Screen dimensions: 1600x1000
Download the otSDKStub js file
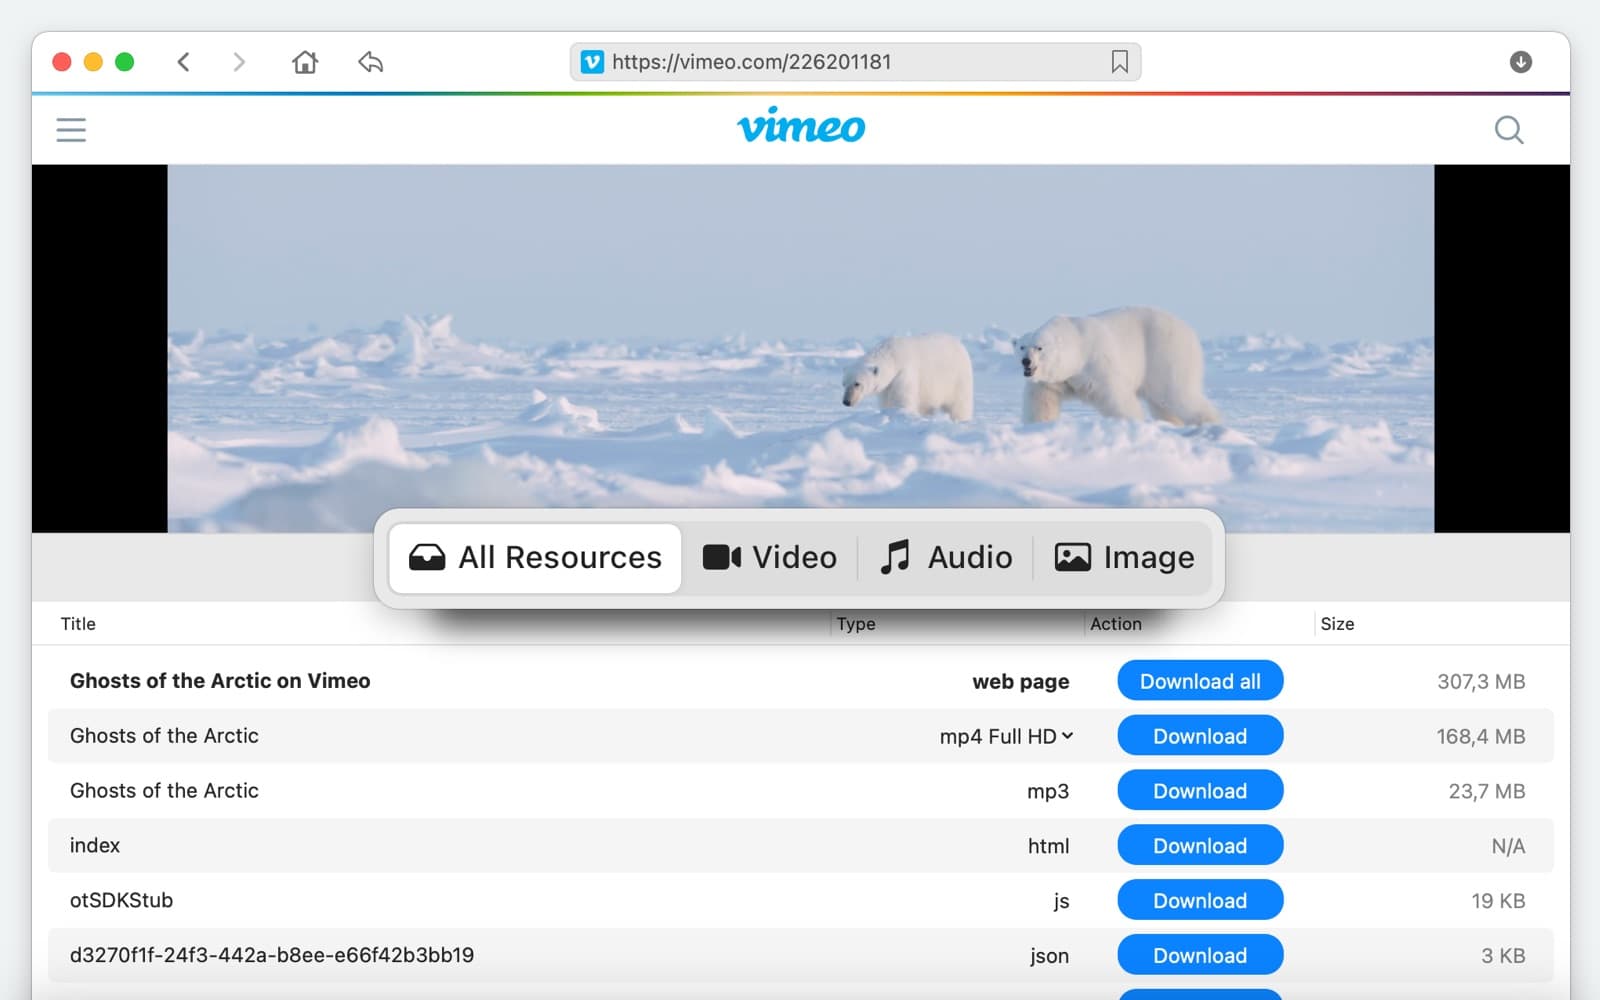[1199, 901]
